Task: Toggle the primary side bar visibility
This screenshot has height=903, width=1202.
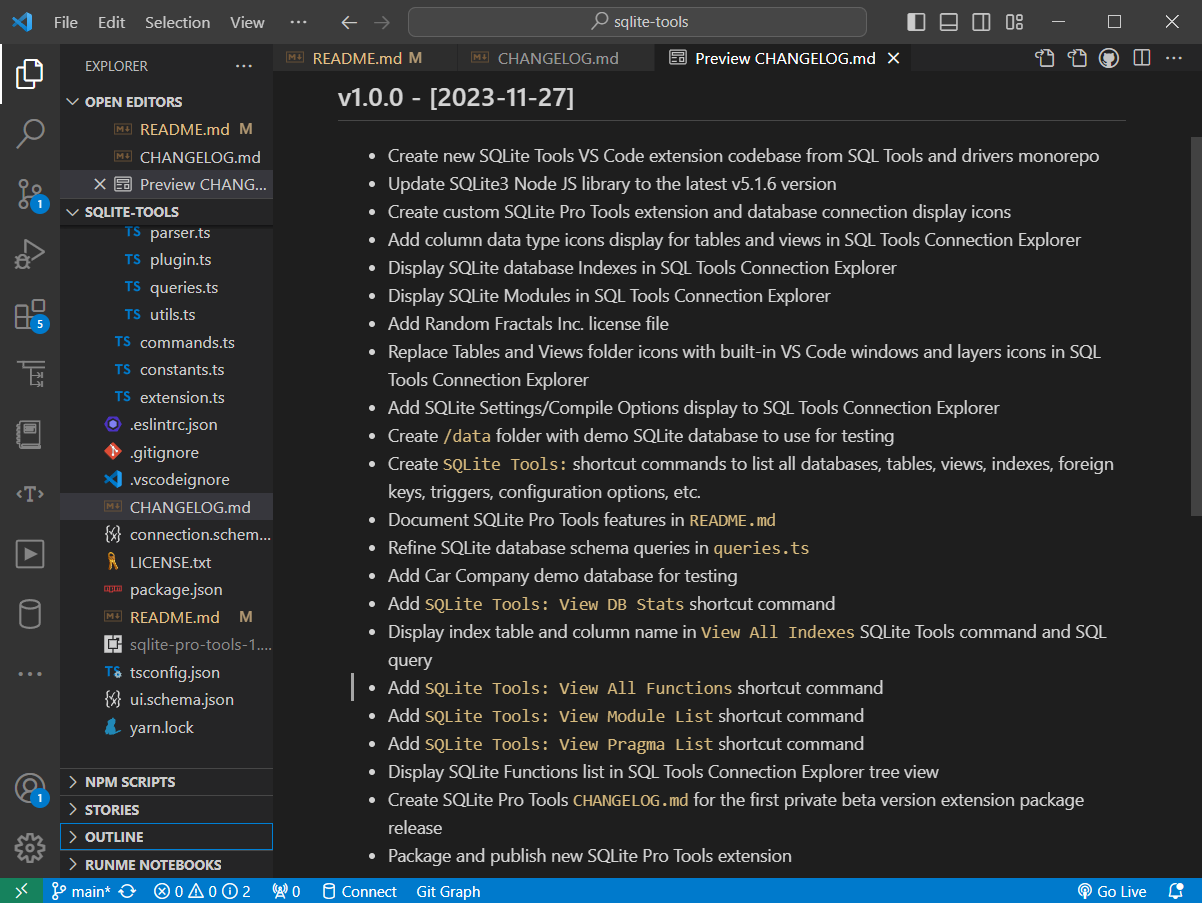Action: [916, 22]
